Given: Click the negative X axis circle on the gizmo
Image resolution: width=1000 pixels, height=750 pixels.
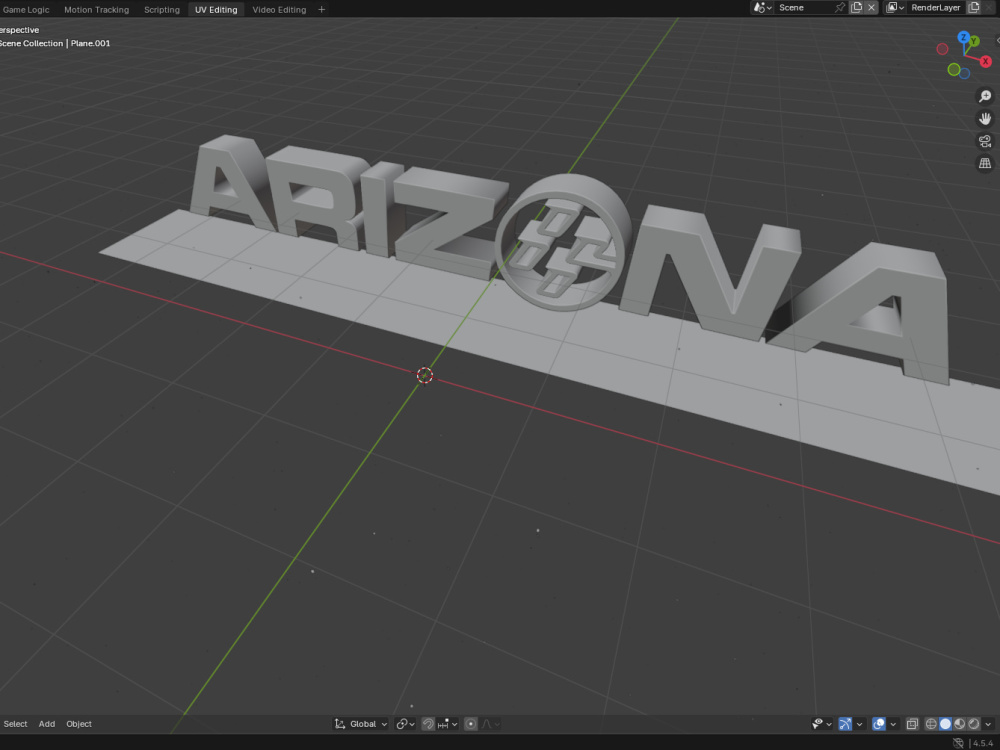Looking at the screenshot, I should point(942,49).
